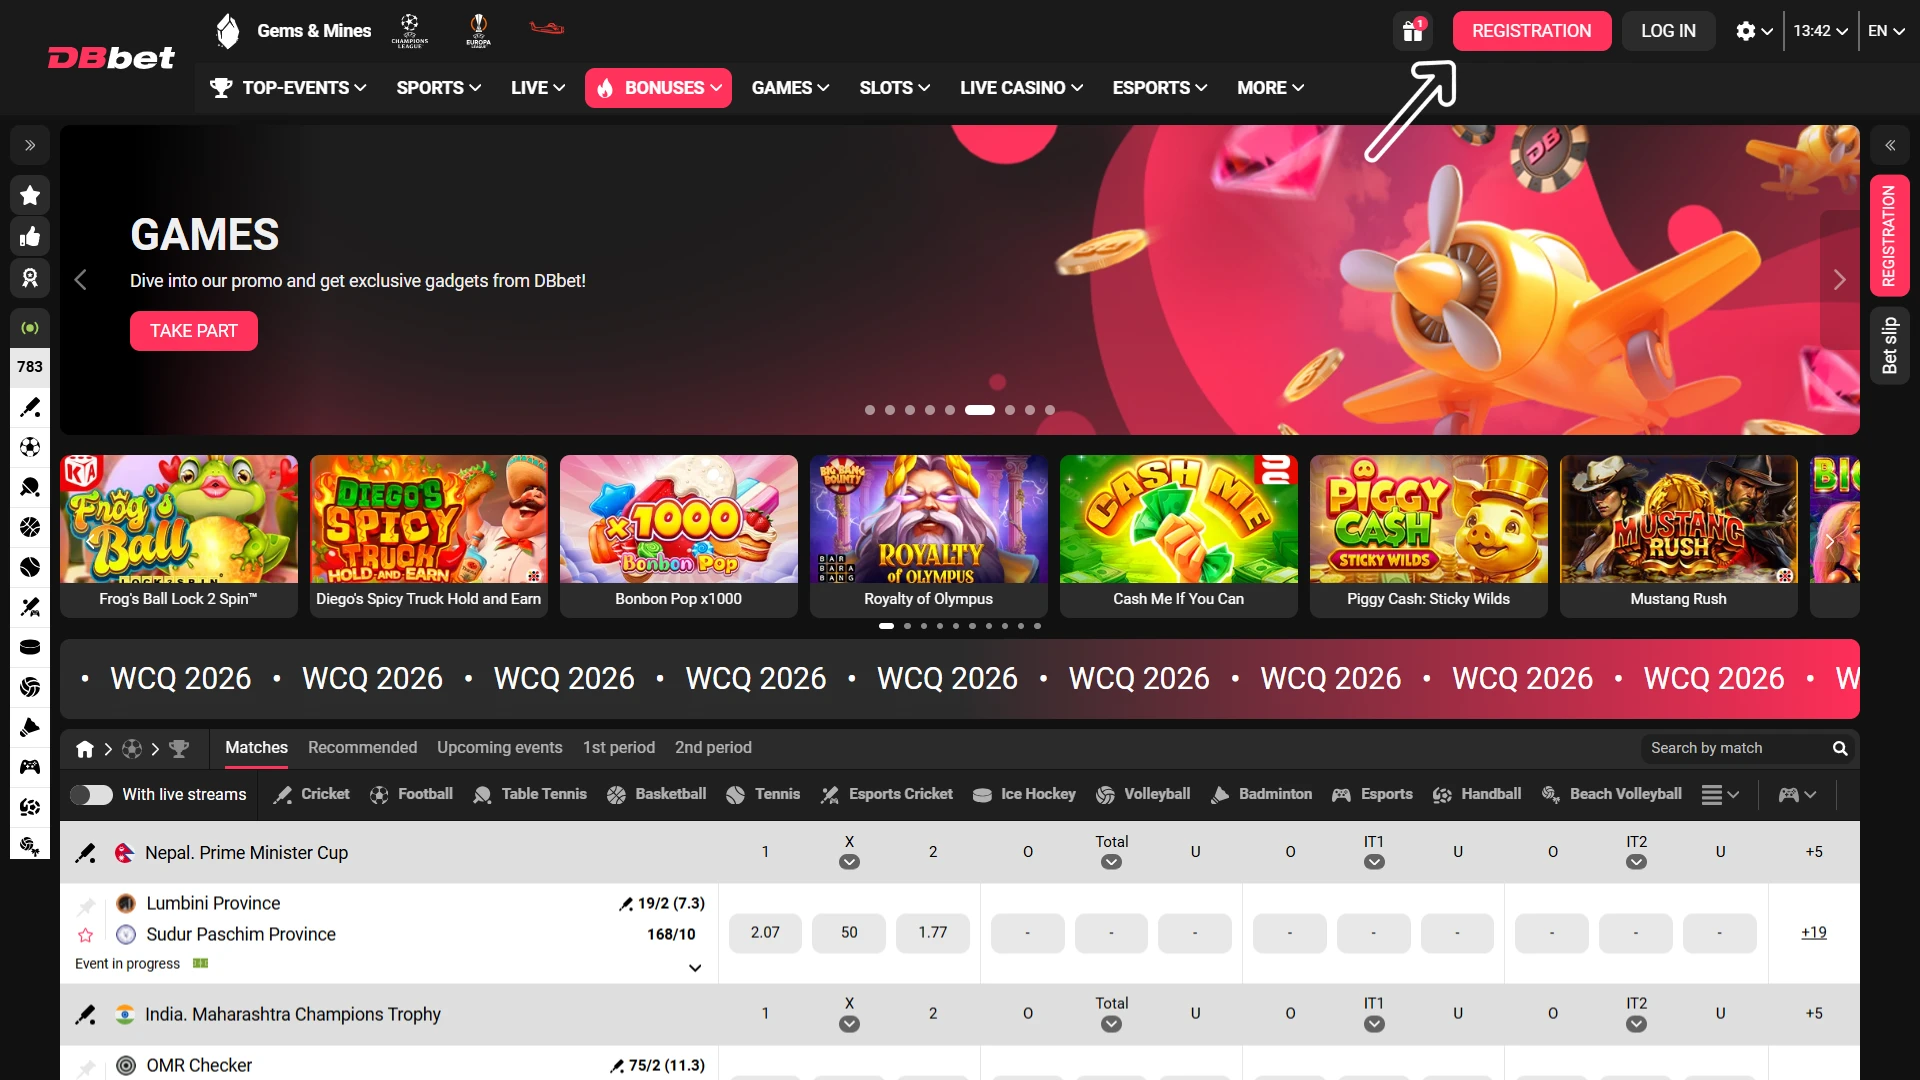Open the award ribbon sidebar icon

[x=30, y=278]
